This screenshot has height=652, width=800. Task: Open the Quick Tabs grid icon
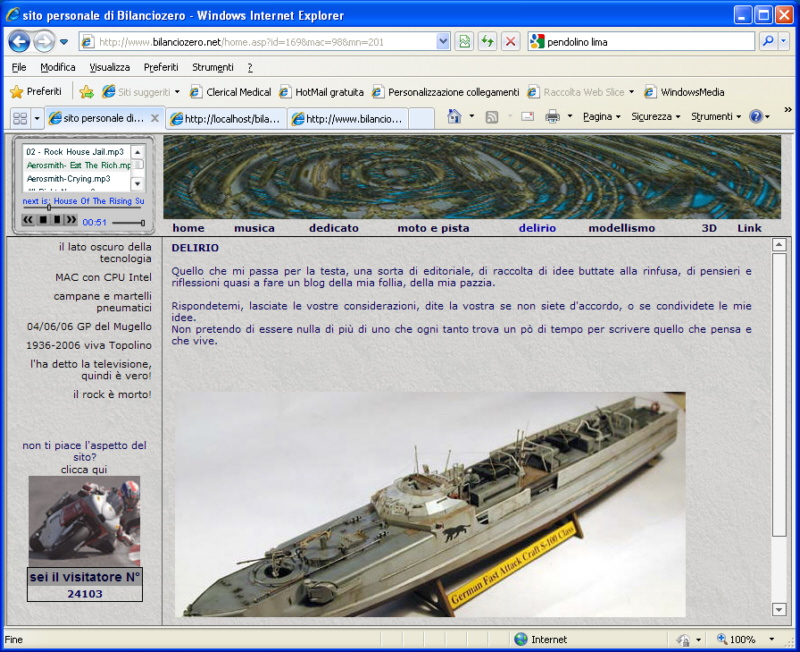[x=19, y=118]
